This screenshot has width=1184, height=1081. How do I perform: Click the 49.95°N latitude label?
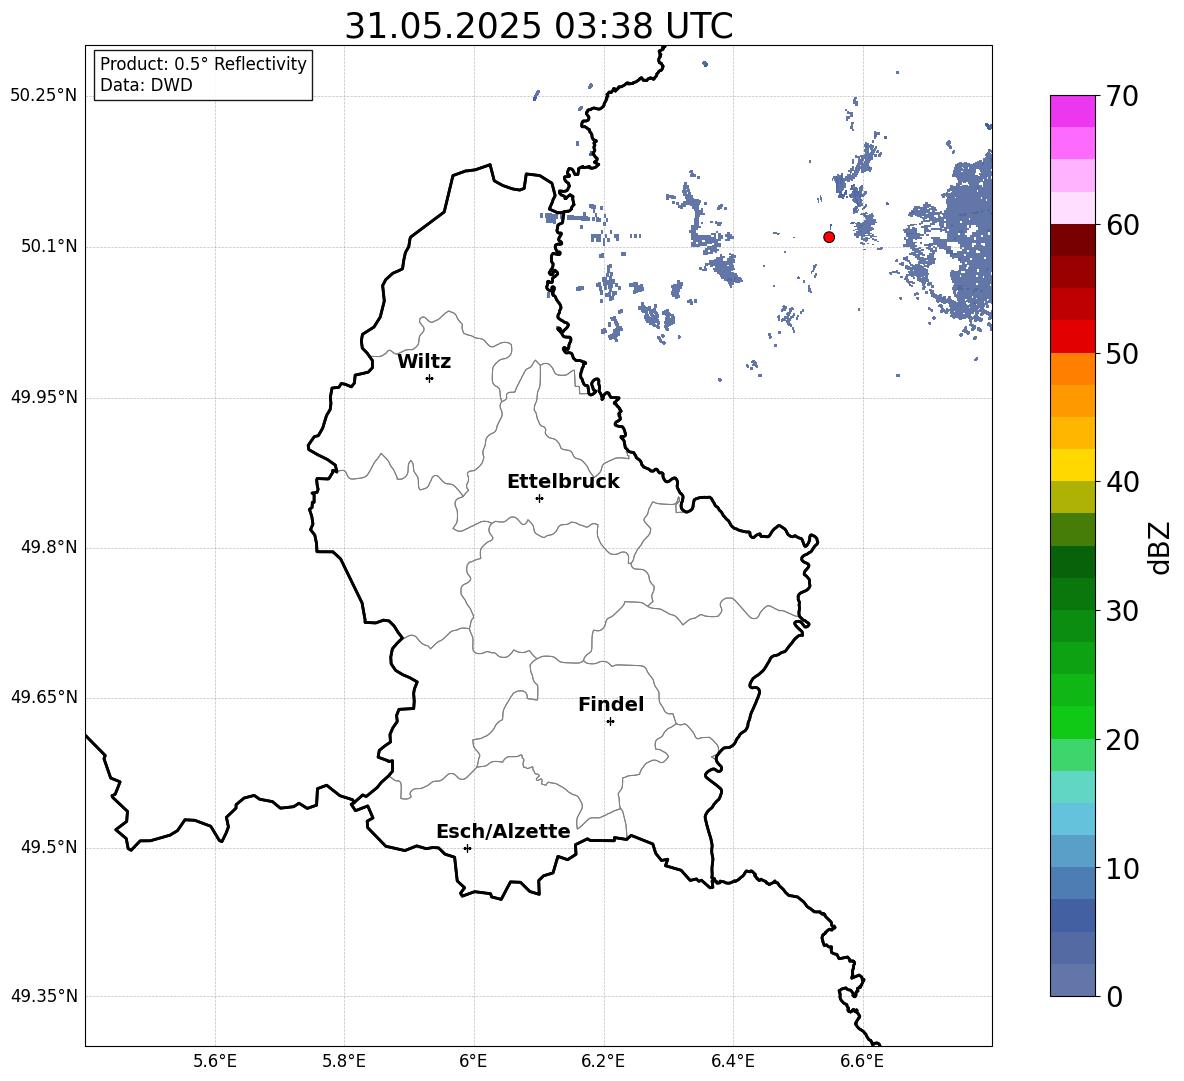[x=44, y=397]
